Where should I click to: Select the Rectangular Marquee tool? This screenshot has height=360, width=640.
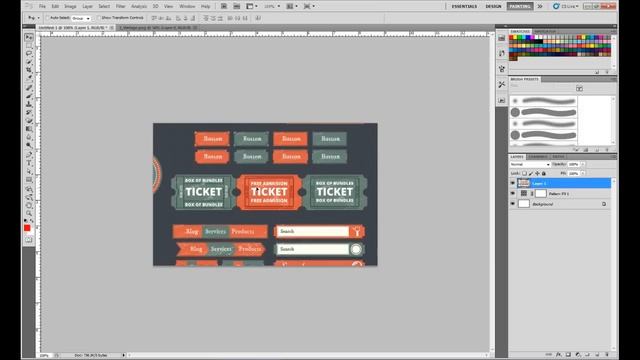[x=29, y=46]
